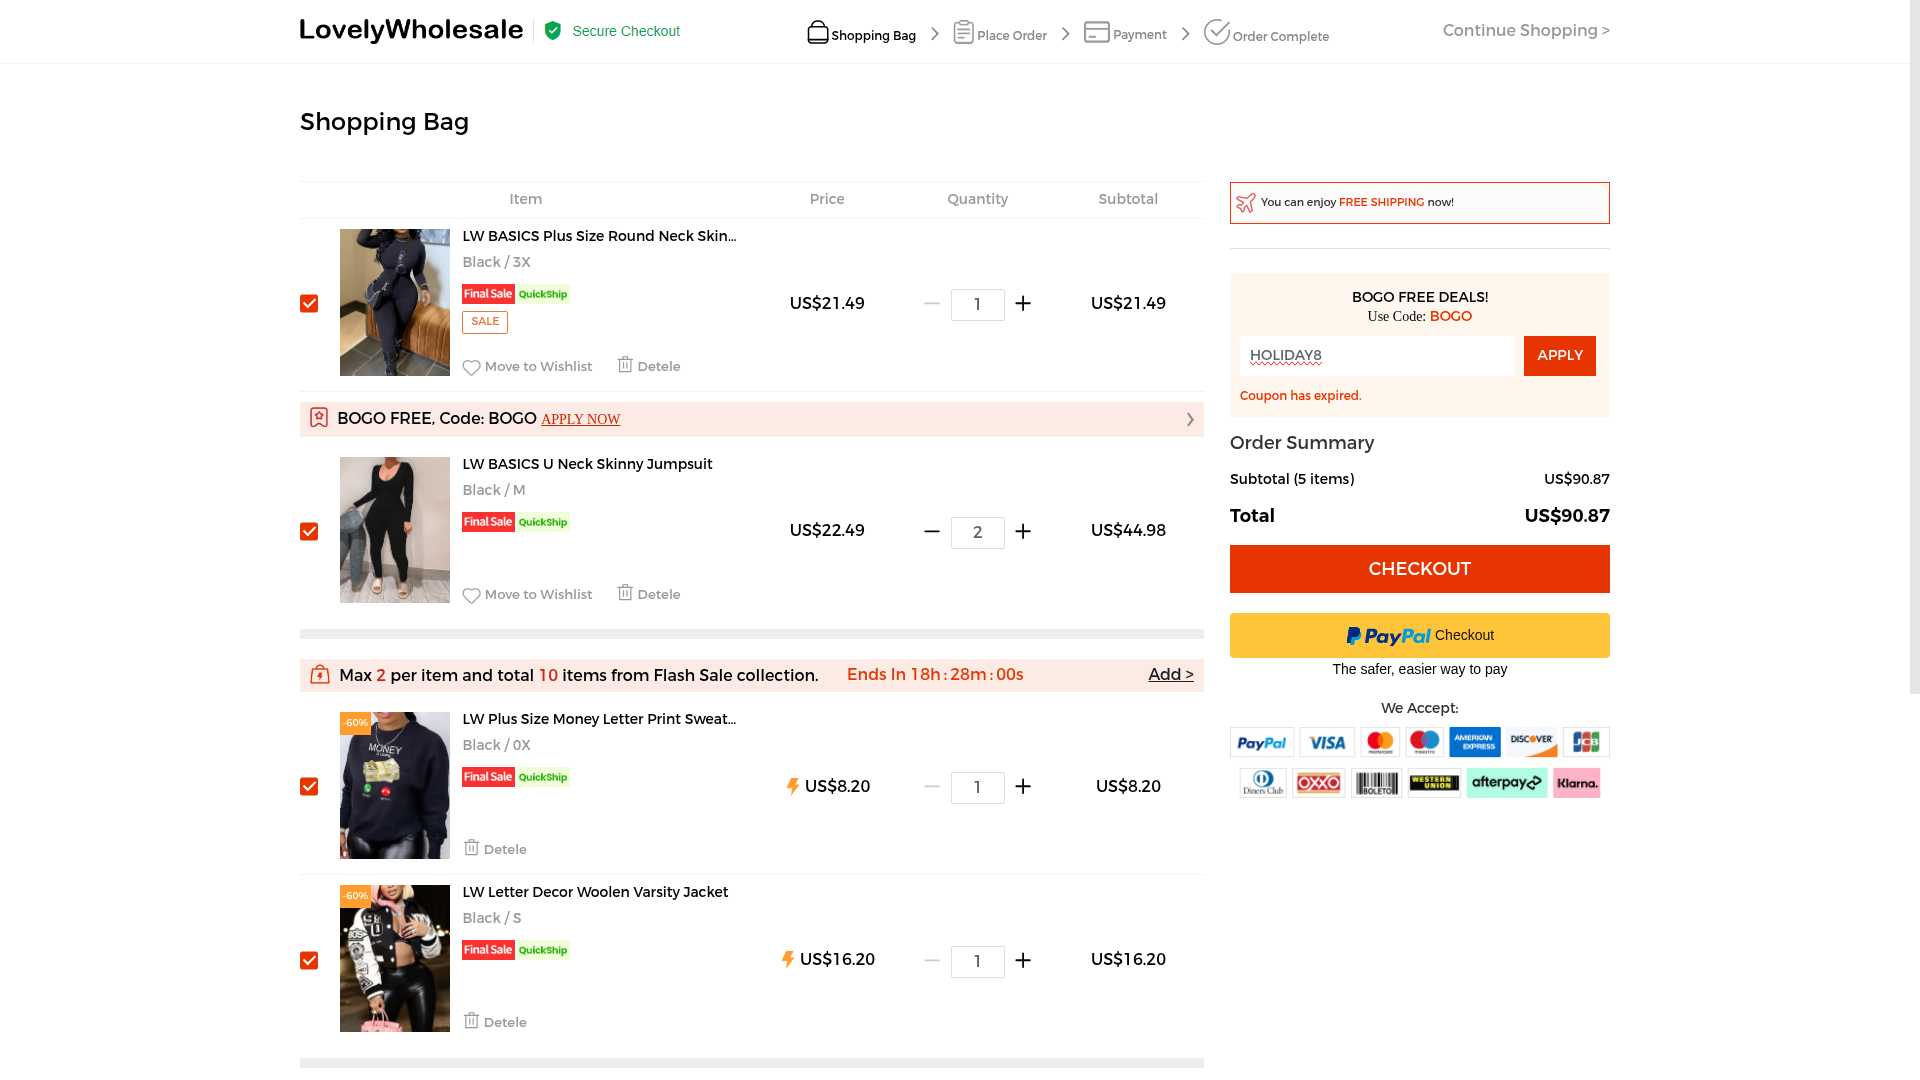The height and width of the screenshot is (1080, 1920).
Task: Click the Shopping Bag step icon
Action: (817, 32)
